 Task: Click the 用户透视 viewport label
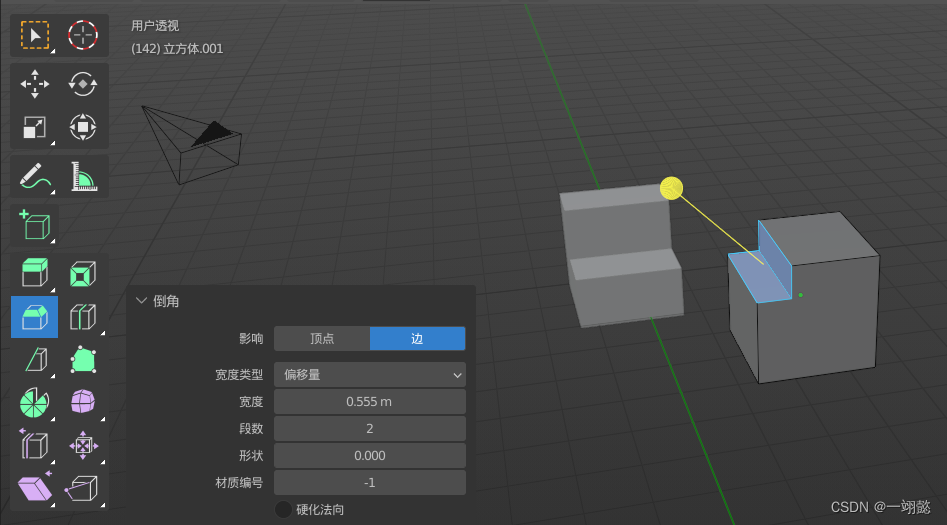click(x=155, y=26)
